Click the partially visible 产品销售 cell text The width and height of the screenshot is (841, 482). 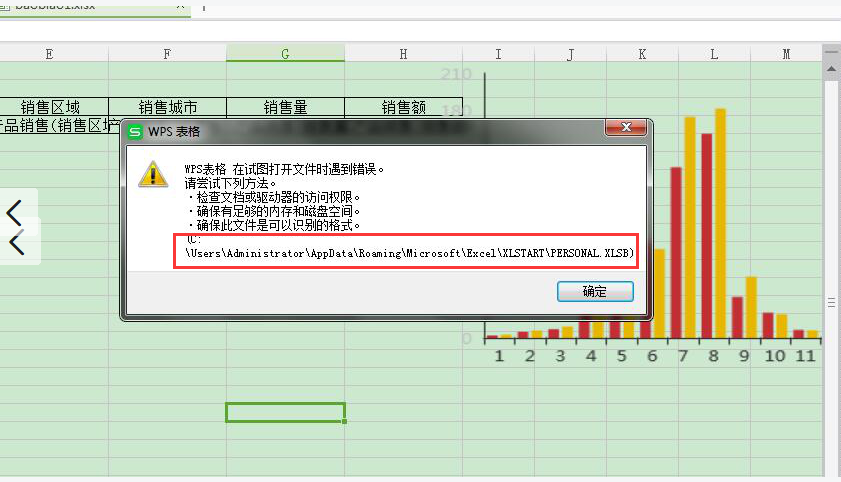click(60, 125)
